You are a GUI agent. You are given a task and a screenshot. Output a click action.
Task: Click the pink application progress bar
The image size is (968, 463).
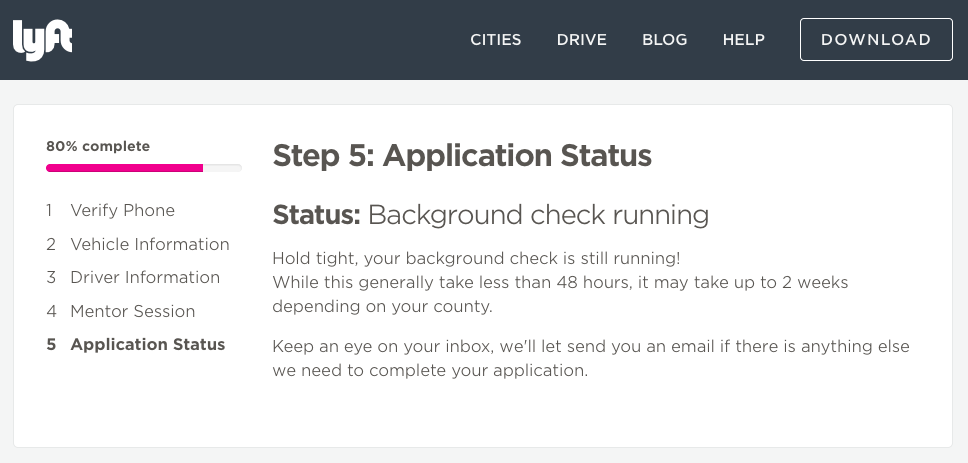(144, 168)
